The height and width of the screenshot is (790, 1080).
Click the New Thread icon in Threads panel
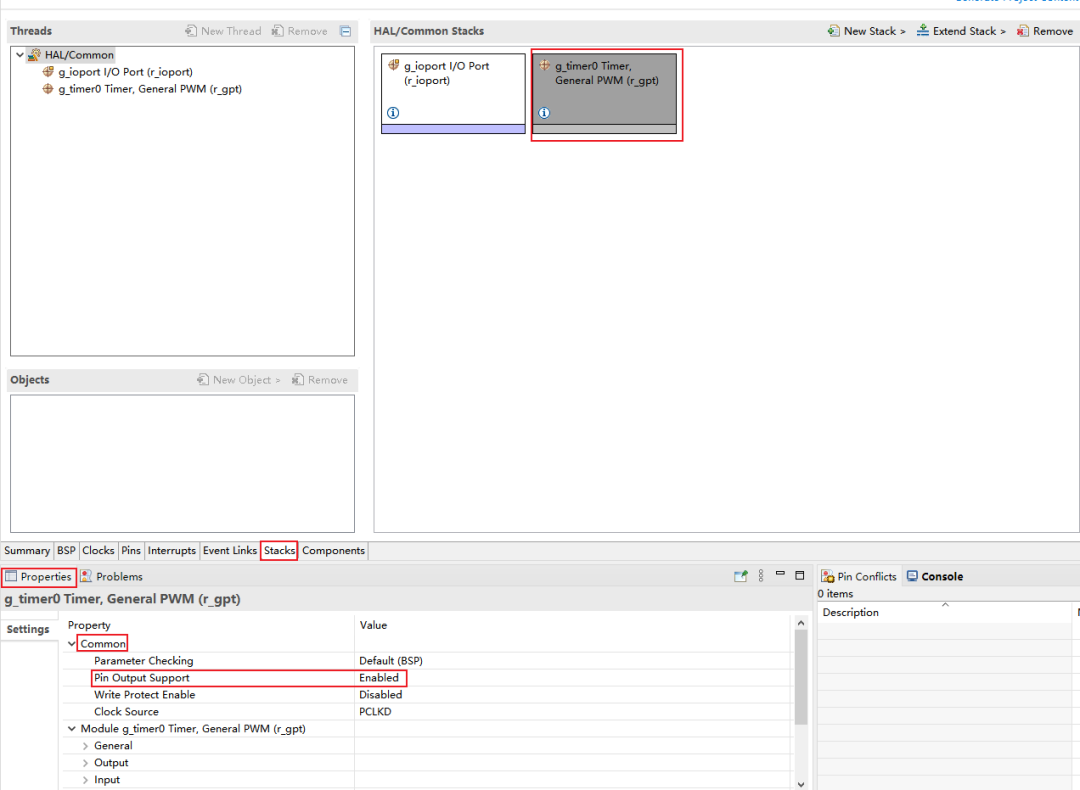coord(191,31)
